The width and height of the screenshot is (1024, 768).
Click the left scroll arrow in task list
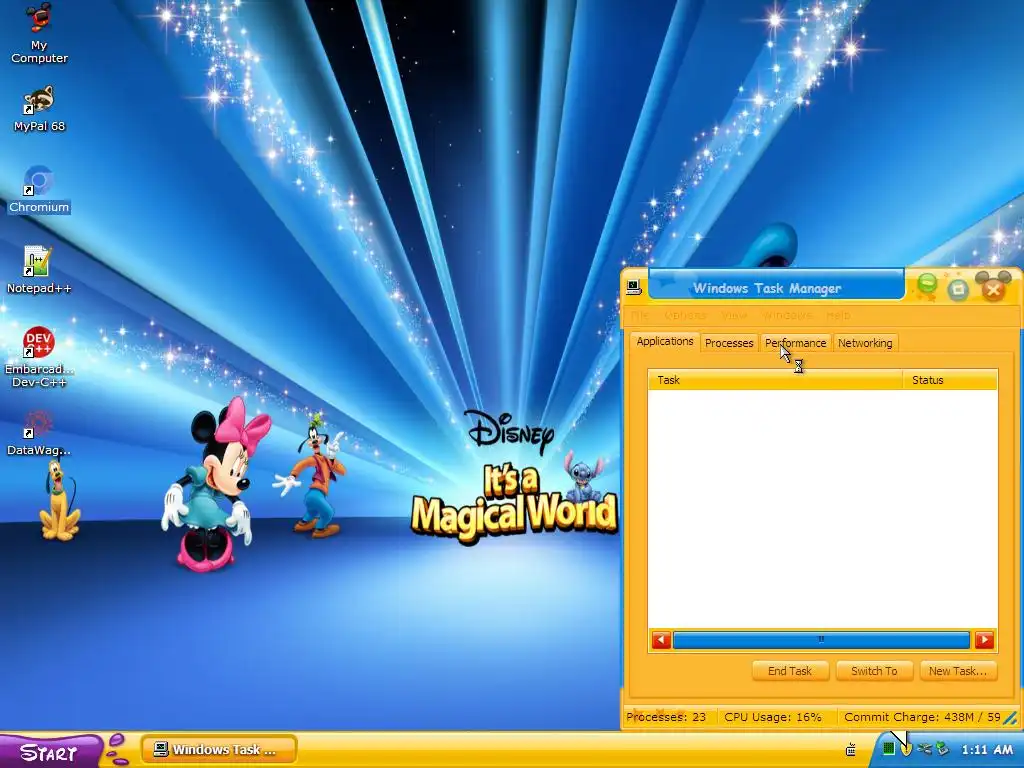pos(661,640)
